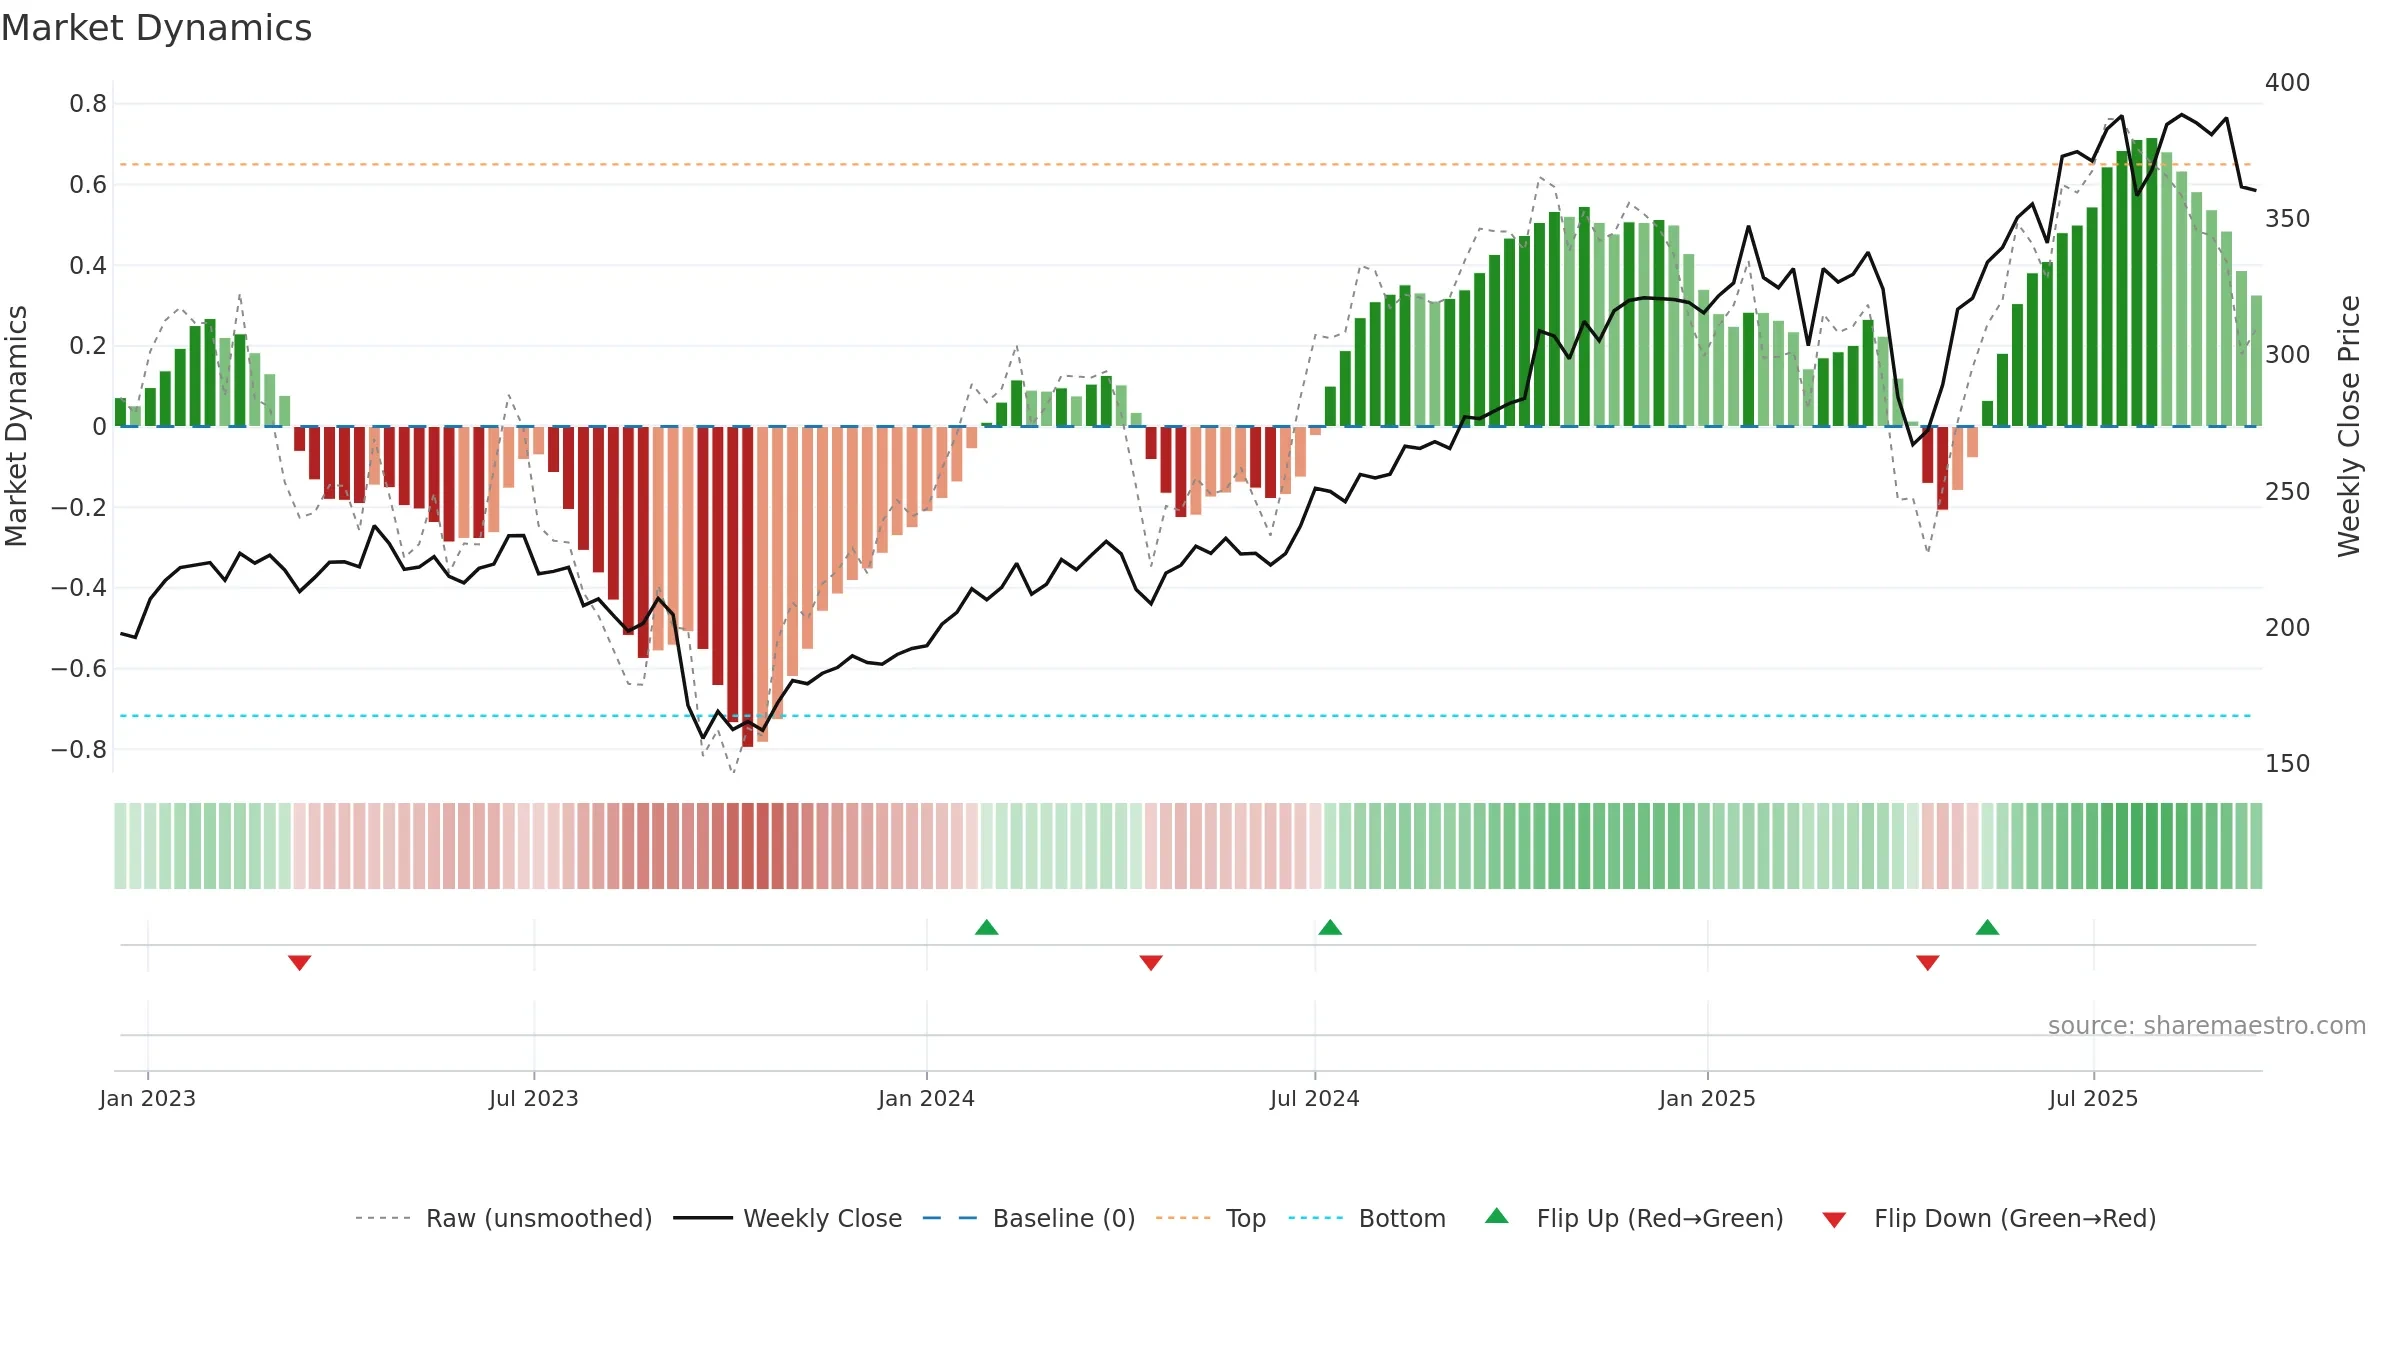Toggle the Weekly Close legend entry
This screenshot has width=2400, height=1350.
click(787, 1218)
